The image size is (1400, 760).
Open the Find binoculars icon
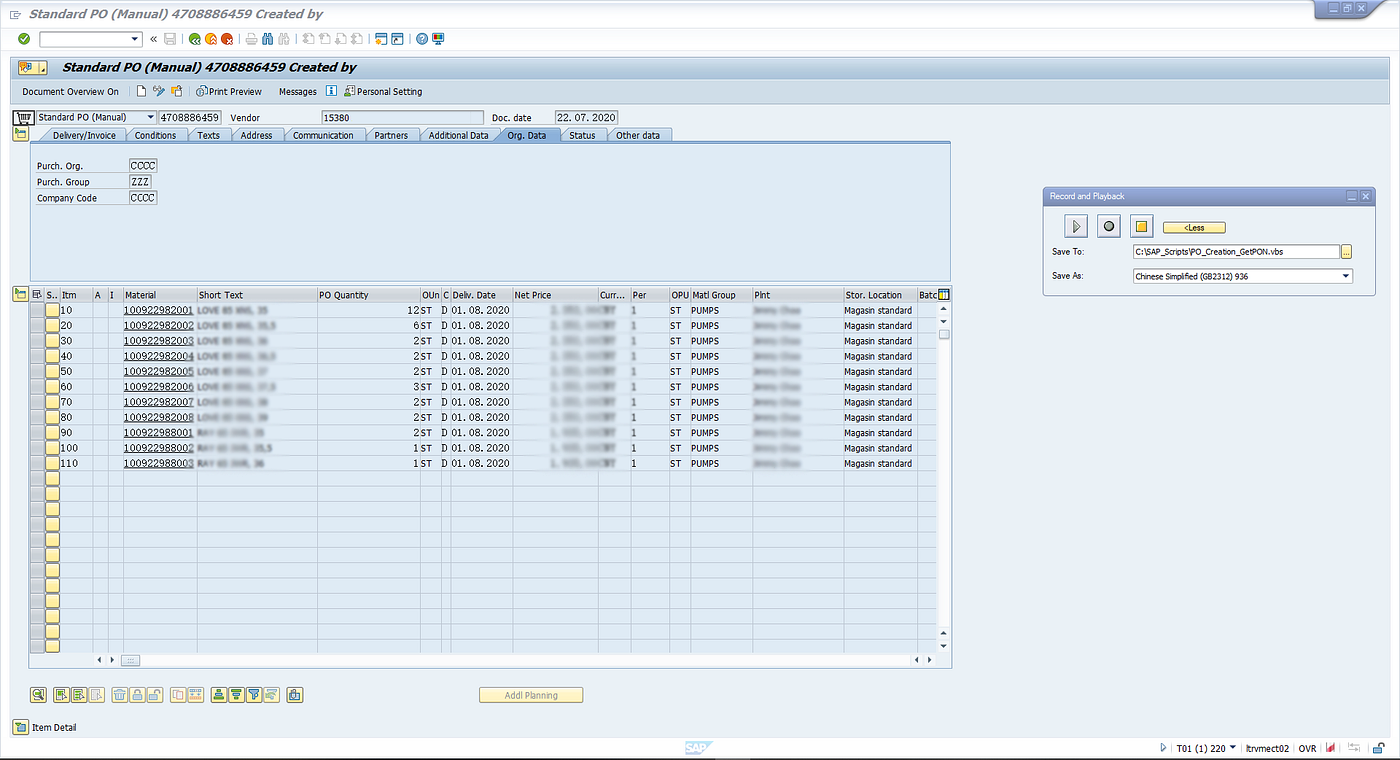point(267,38)
